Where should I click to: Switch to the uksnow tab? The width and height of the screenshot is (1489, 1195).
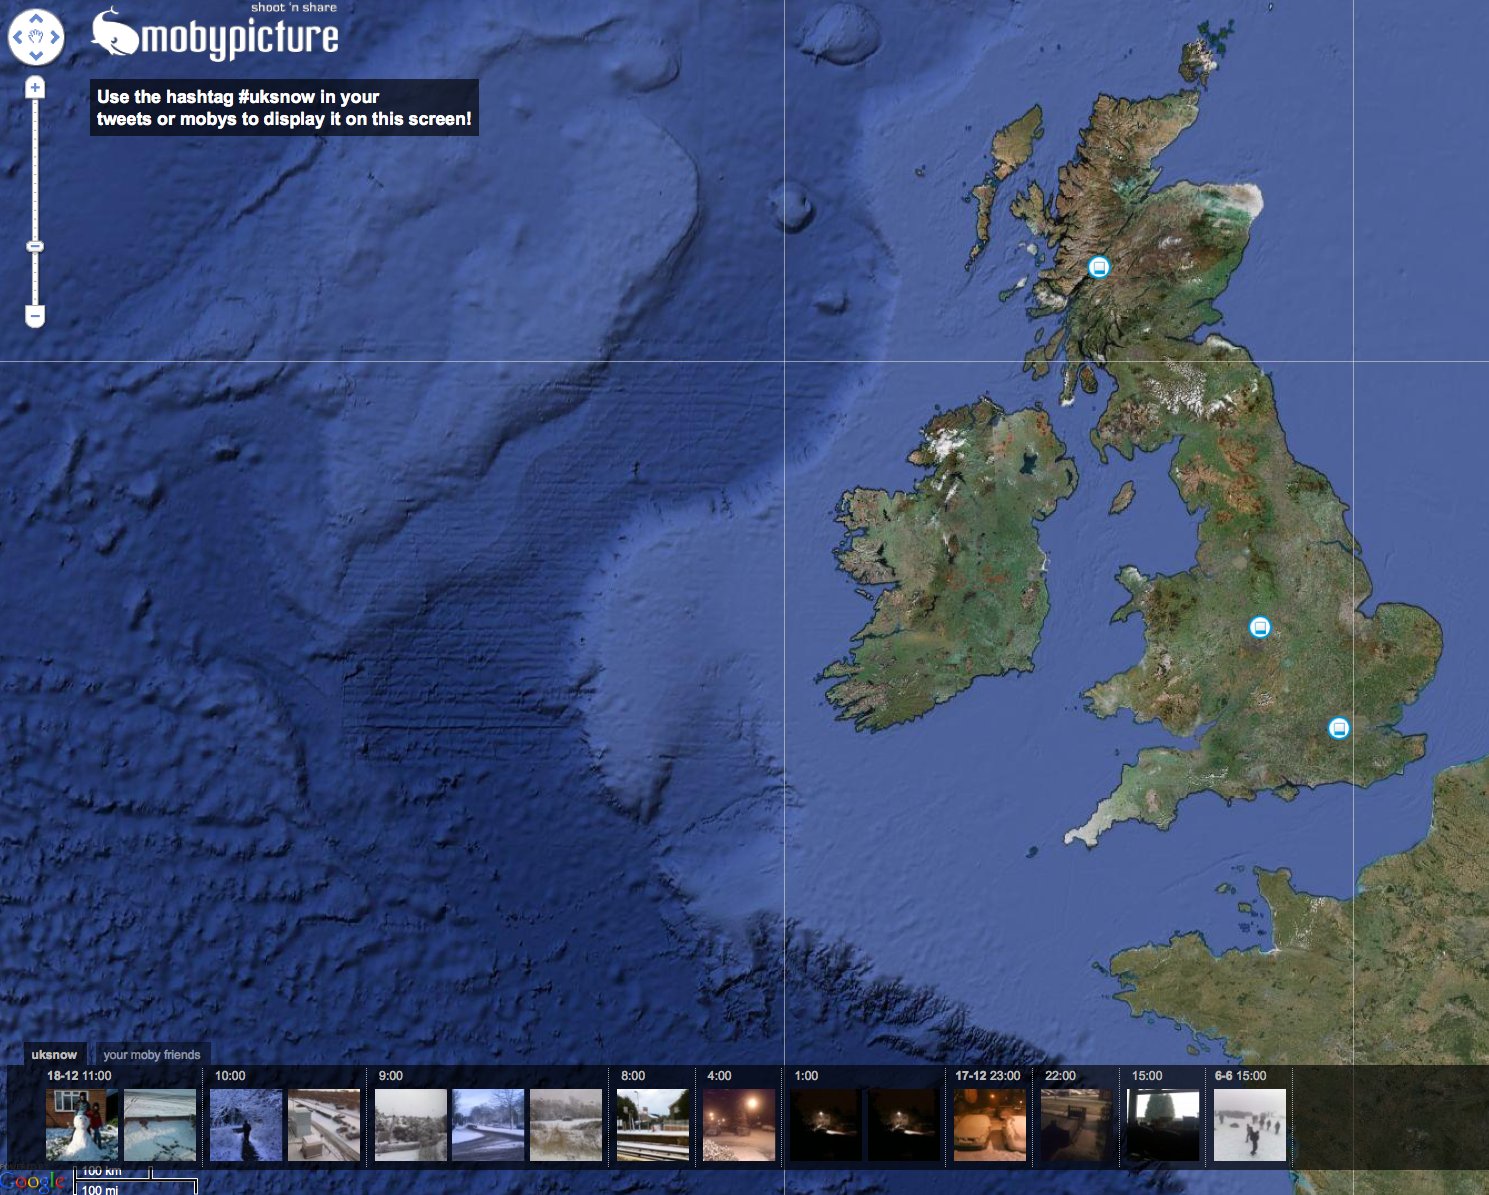pyautogui.click(x=54, y=1055)
